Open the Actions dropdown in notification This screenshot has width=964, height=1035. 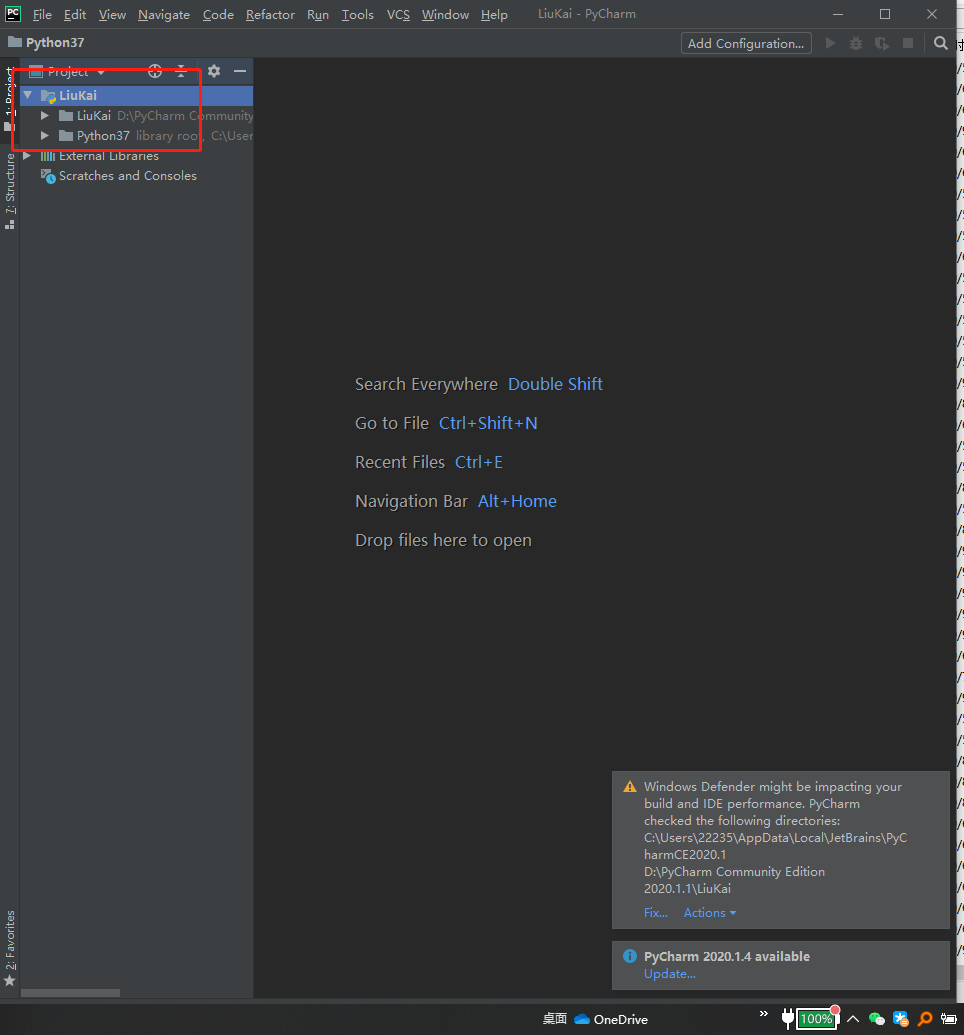point(710,913)
